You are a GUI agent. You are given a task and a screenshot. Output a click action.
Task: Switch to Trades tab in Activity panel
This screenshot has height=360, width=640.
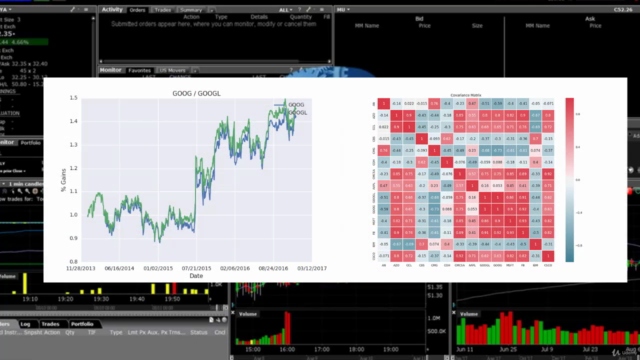point(162,10)
